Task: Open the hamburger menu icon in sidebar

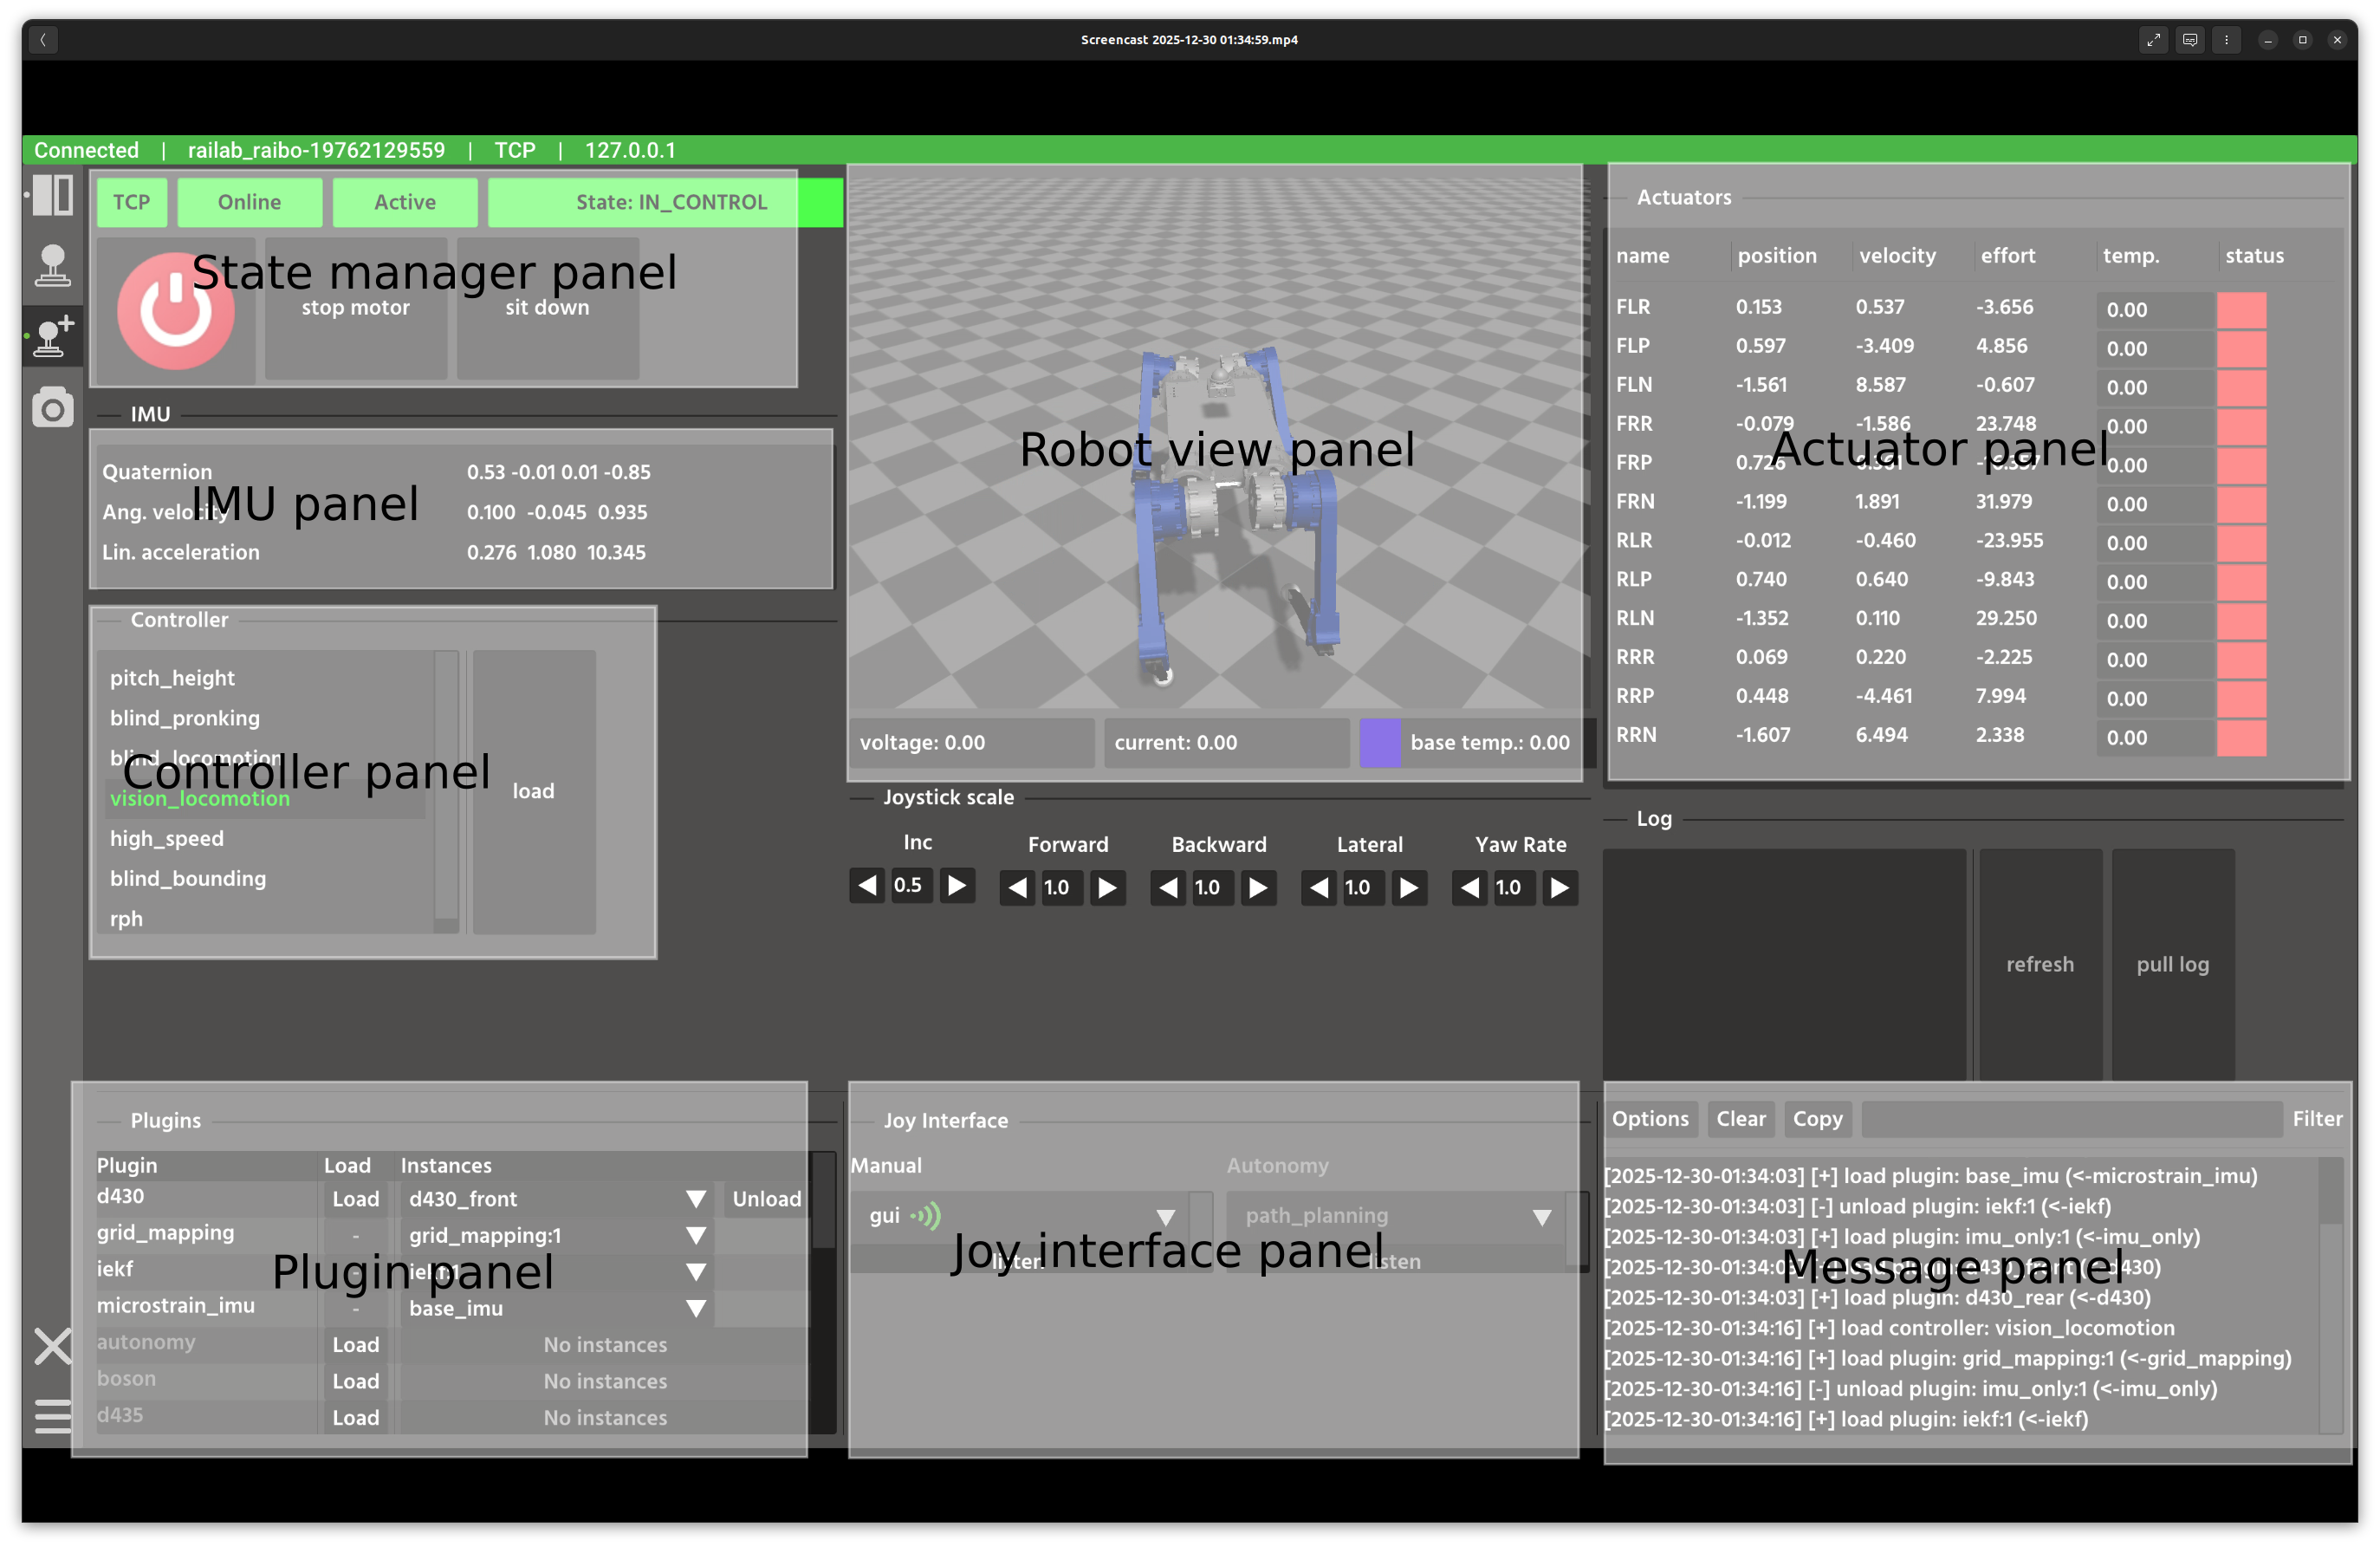Action: pos(52,1416)
